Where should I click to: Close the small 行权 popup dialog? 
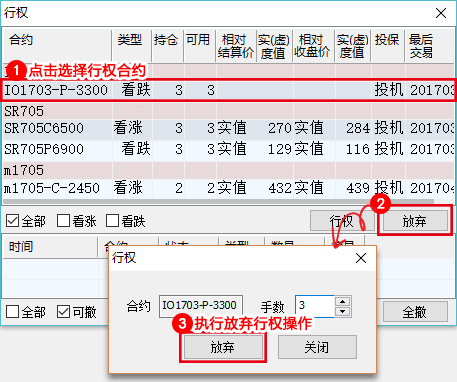[361, 258]
